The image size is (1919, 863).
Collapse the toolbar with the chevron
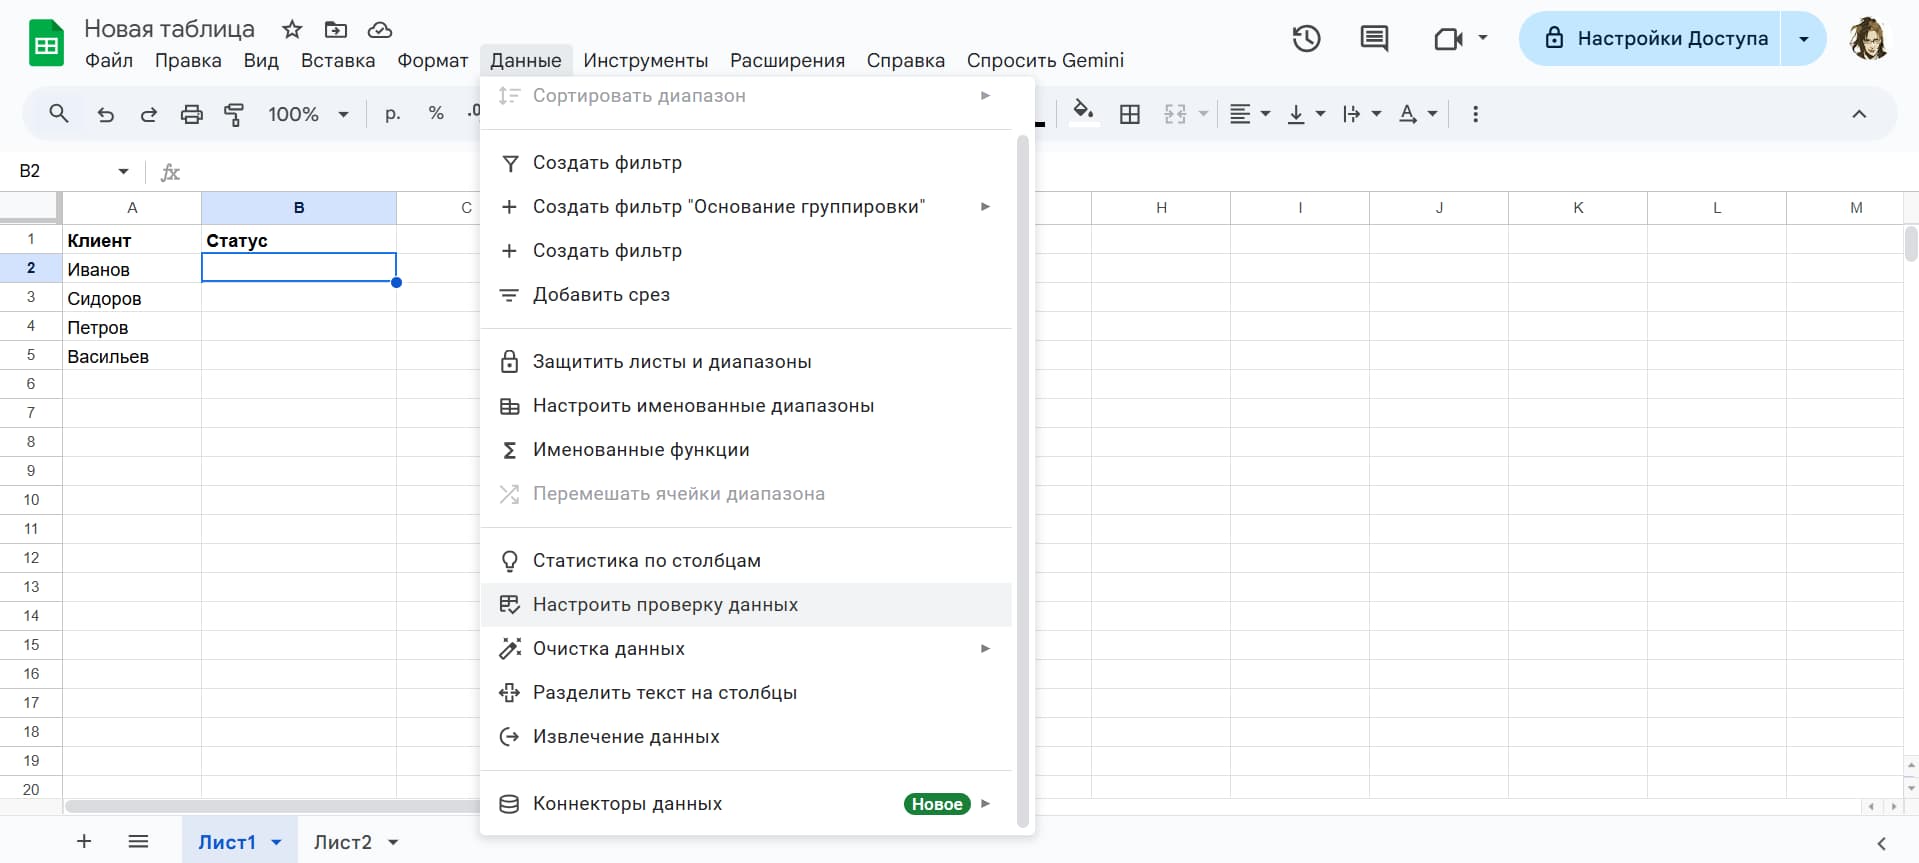tap(1858, 114)
